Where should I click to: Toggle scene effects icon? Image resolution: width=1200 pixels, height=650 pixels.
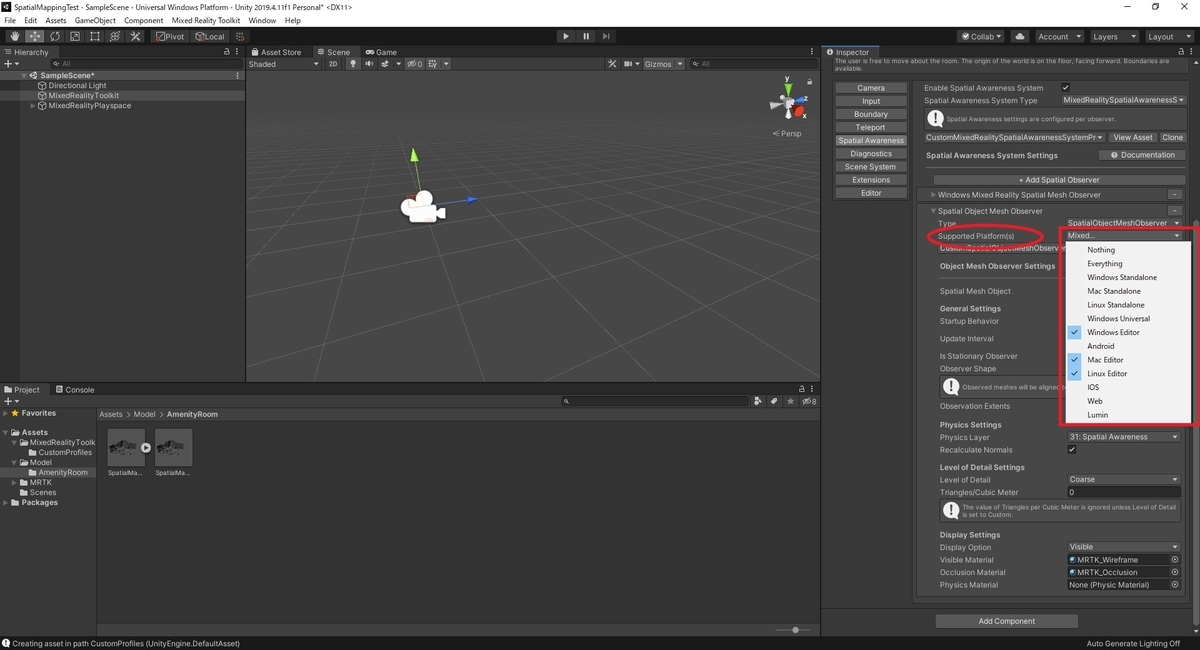pyautogui.click(x=386, y=64)
